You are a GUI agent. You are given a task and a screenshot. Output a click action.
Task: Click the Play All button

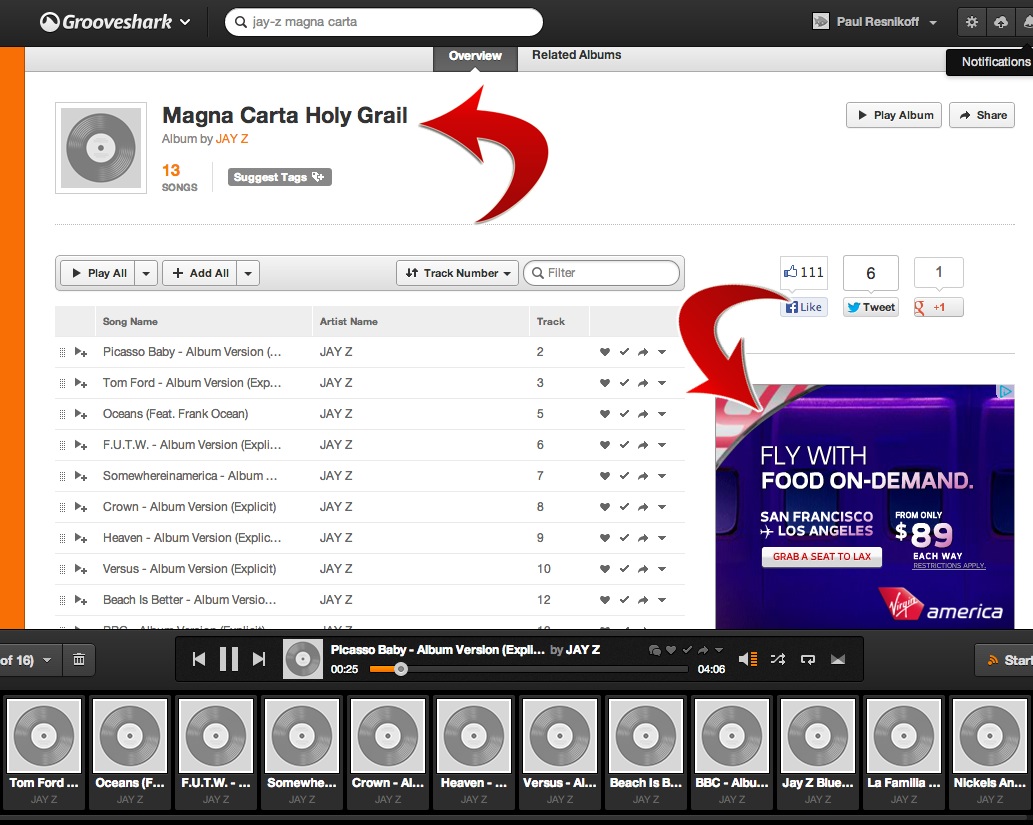pyautogui.click(x=98, y=273)
